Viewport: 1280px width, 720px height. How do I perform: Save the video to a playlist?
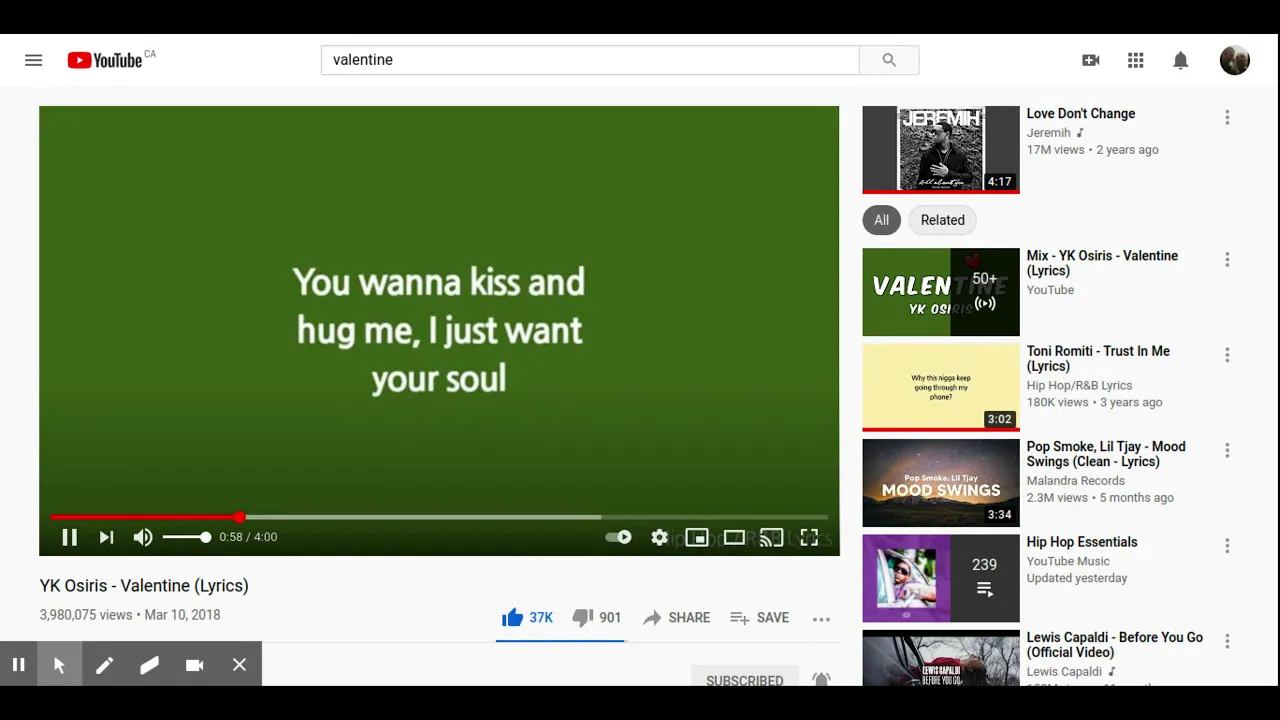click(759, 618)
